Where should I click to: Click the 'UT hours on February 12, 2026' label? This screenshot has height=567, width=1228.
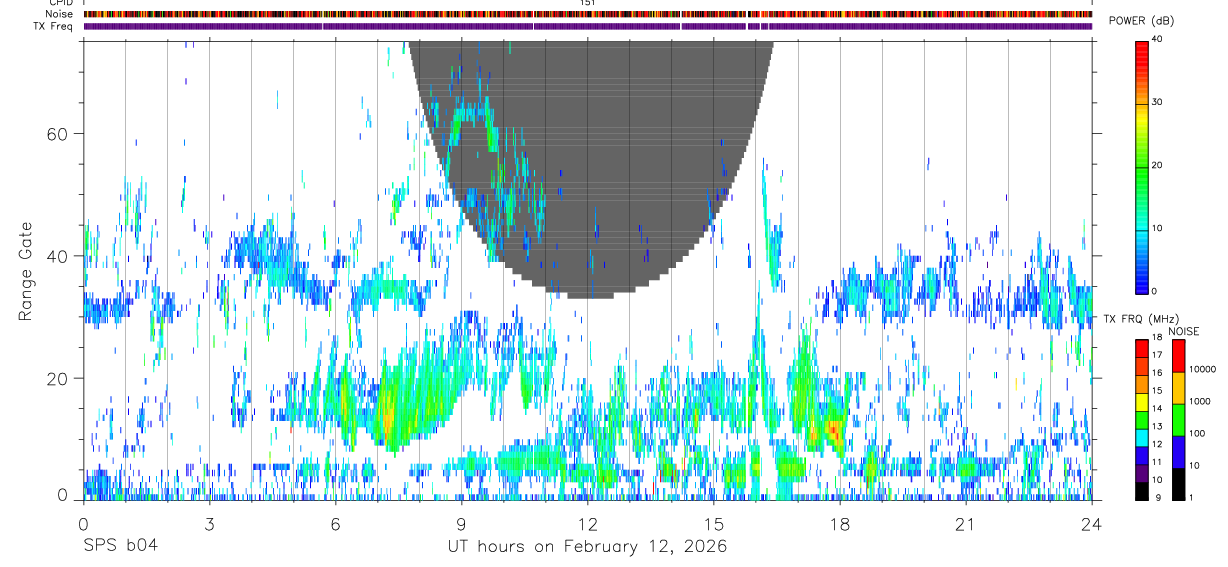pos(587,547)
